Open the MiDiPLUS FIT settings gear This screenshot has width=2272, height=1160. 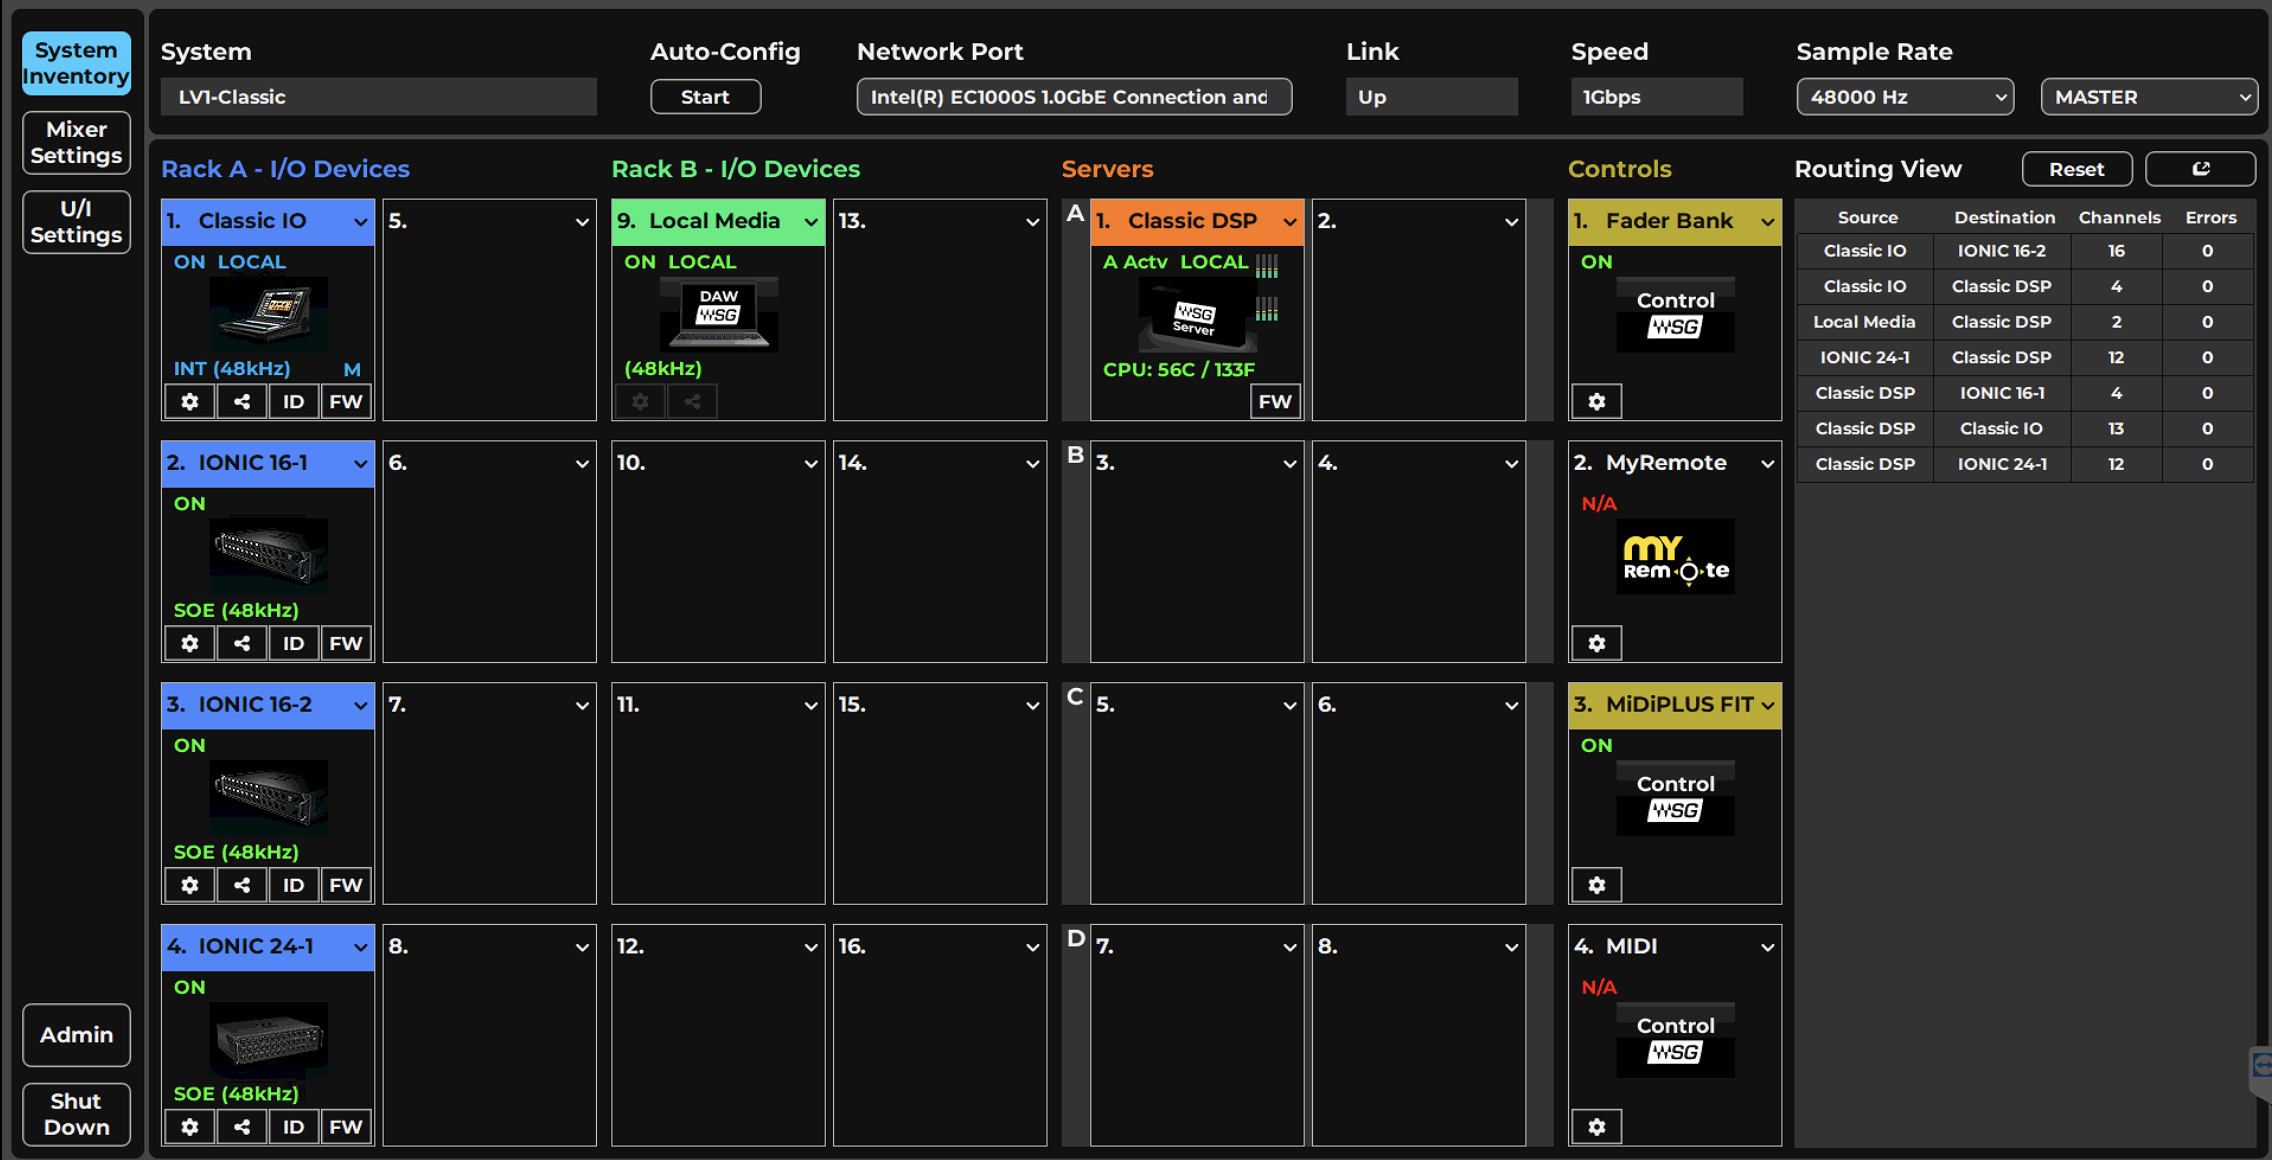1597,886
